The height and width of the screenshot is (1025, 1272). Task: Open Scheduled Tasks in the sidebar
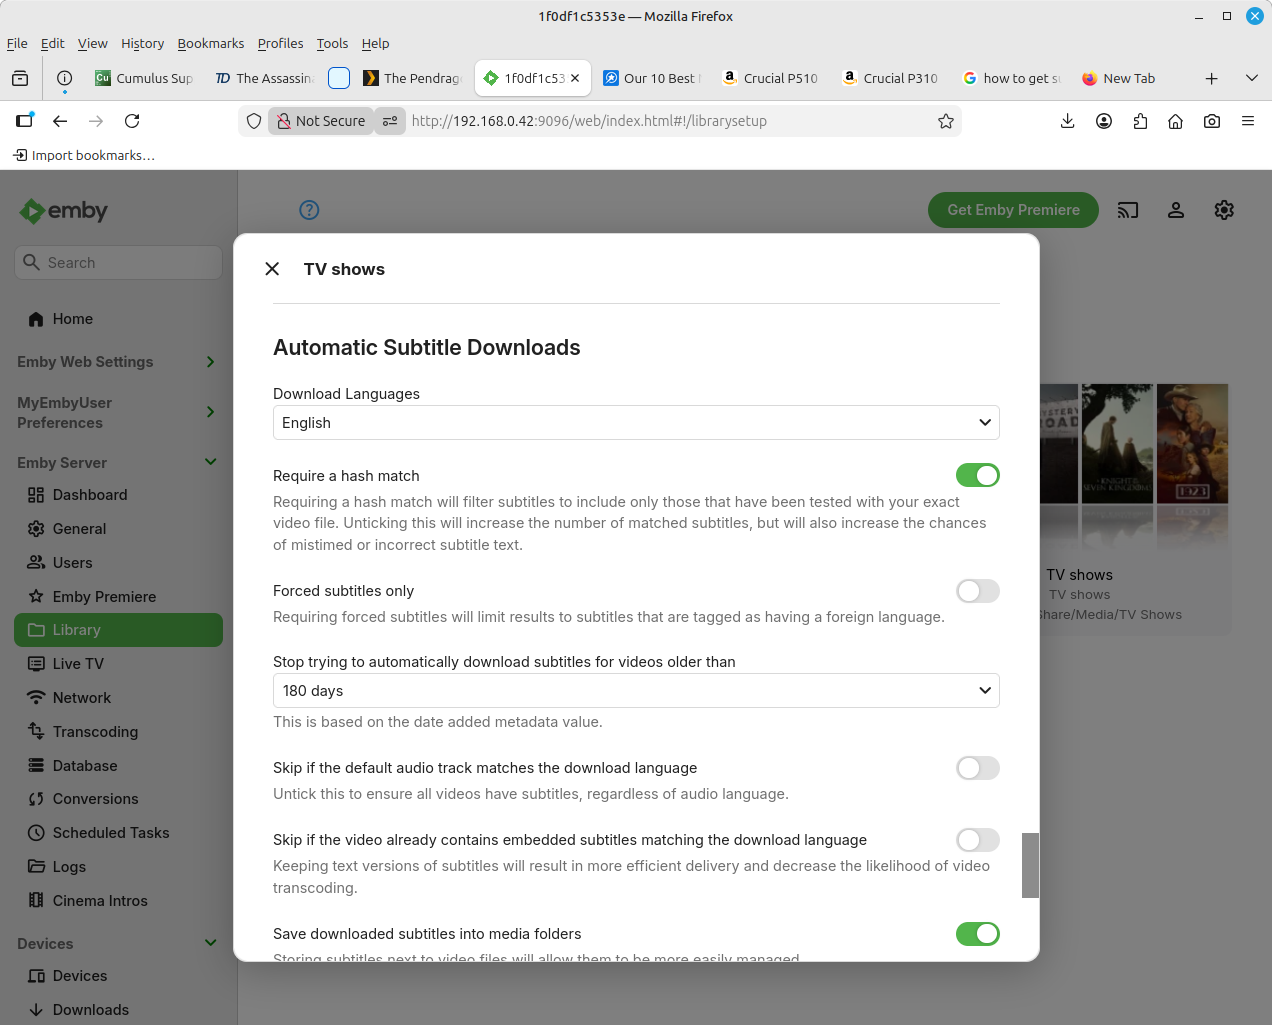[x=110, y=833]
